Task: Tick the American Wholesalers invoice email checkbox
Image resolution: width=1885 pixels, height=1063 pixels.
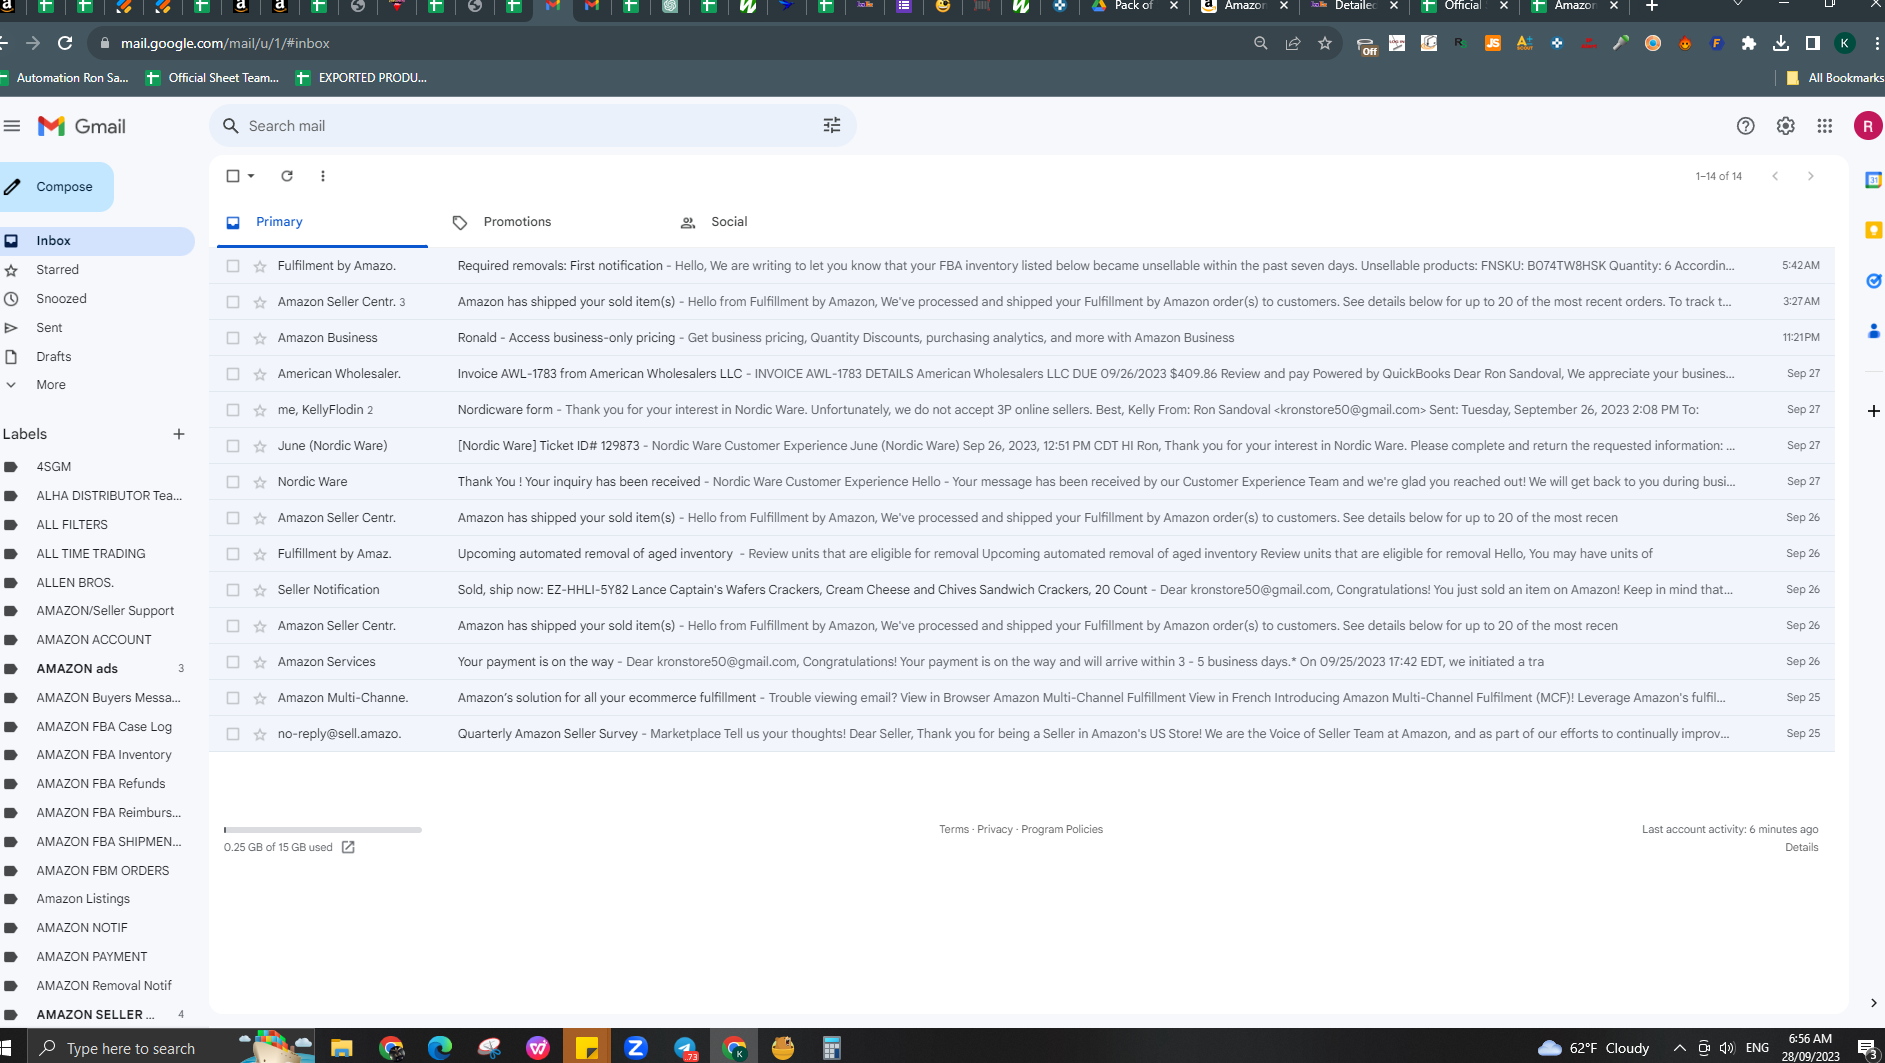Action: [x=233, y=374]
